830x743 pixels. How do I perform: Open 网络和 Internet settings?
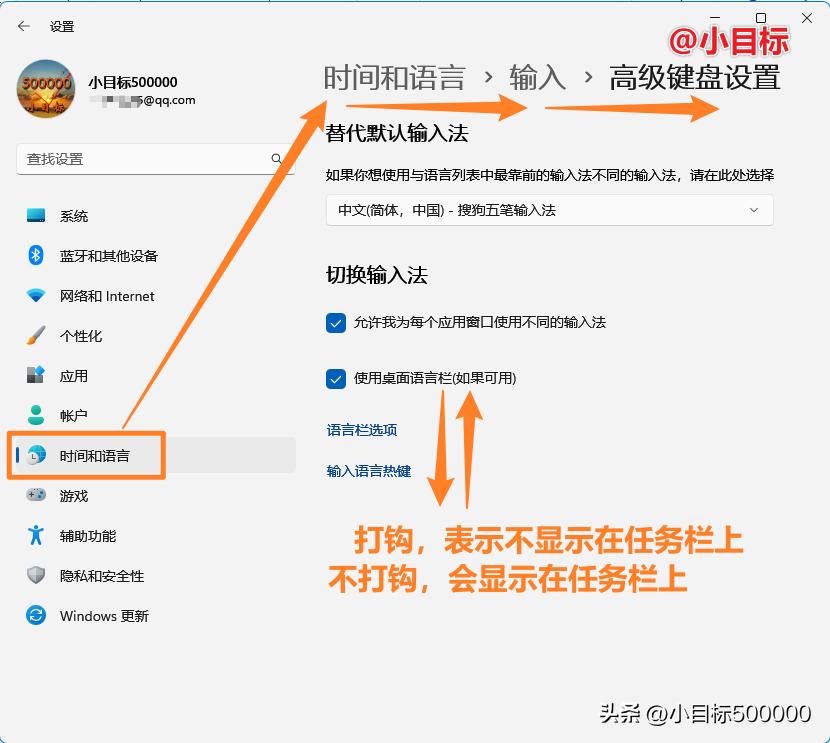pos(104,296)
